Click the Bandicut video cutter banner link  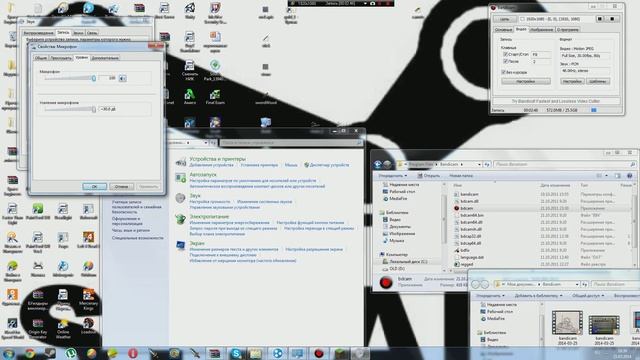click(556, 101)
